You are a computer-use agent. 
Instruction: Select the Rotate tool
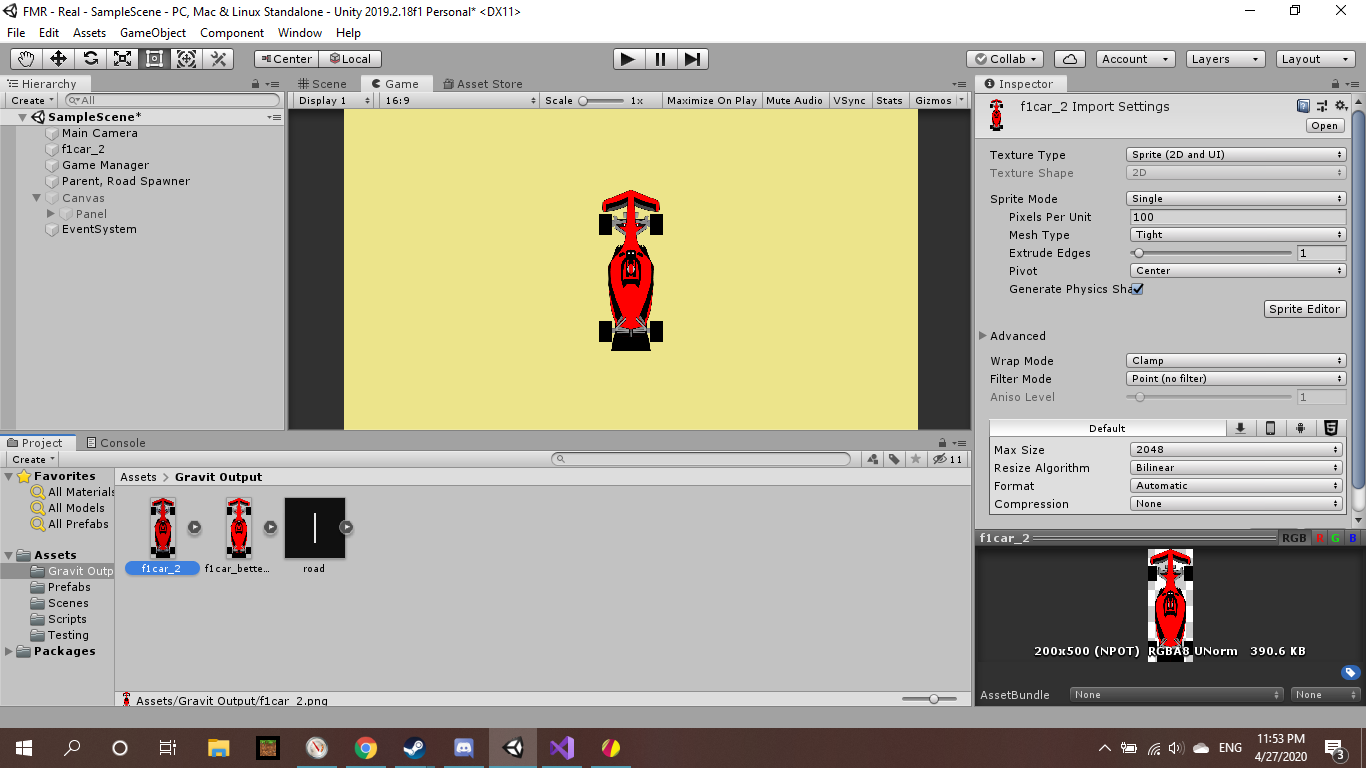[x=90, y=59]
